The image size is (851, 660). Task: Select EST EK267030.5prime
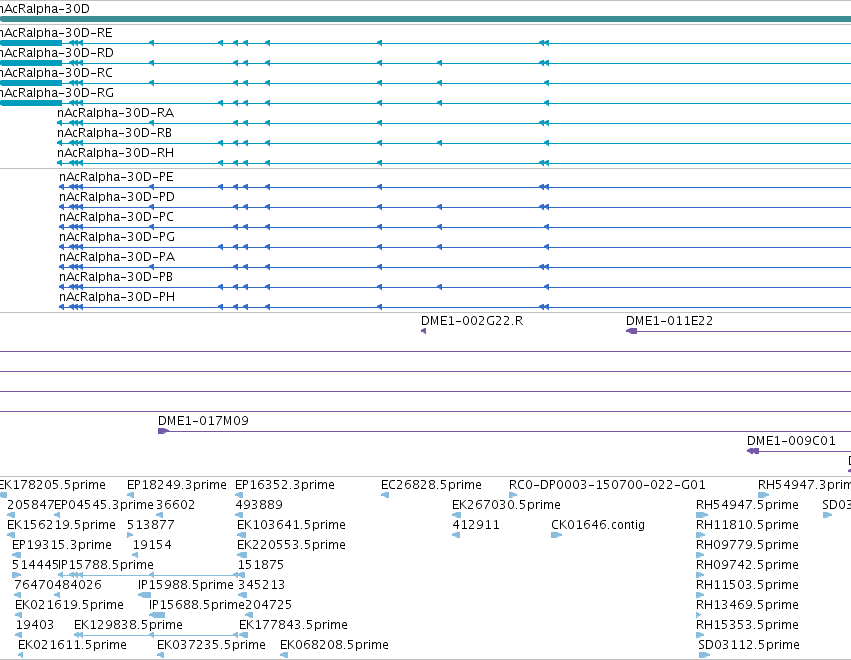click(506, 505)
